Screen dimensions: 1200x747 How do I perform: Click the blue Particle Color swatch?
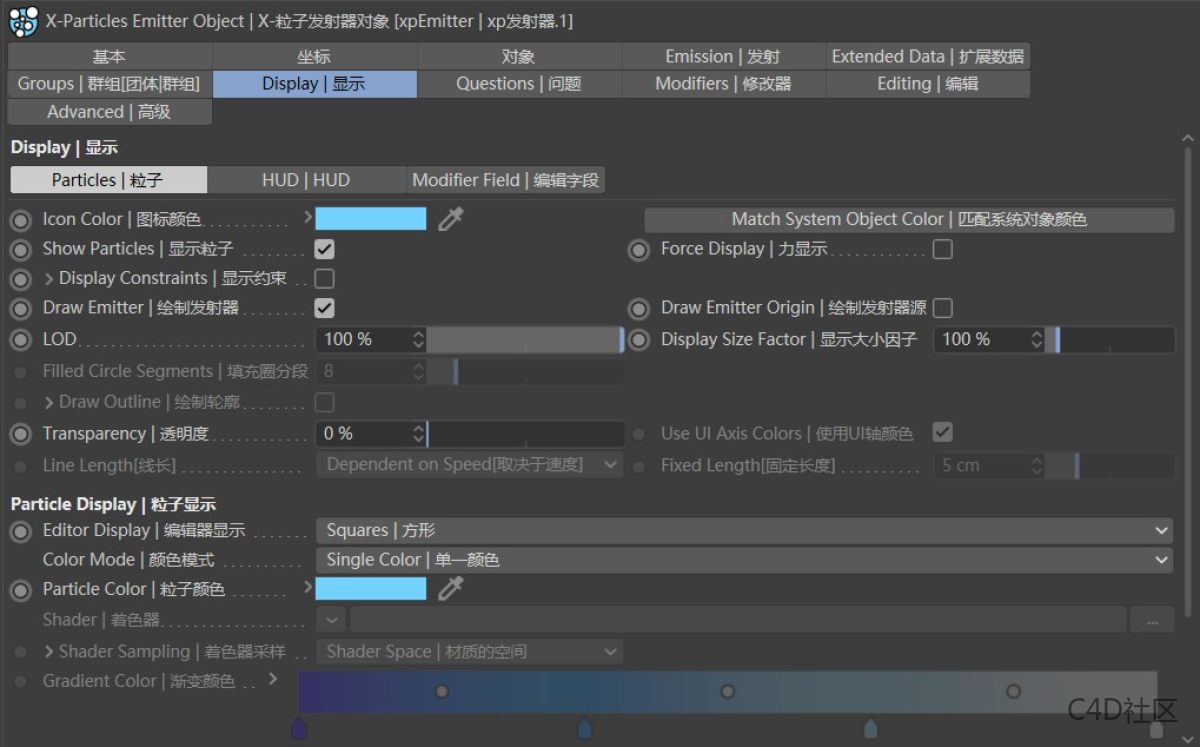370,589
